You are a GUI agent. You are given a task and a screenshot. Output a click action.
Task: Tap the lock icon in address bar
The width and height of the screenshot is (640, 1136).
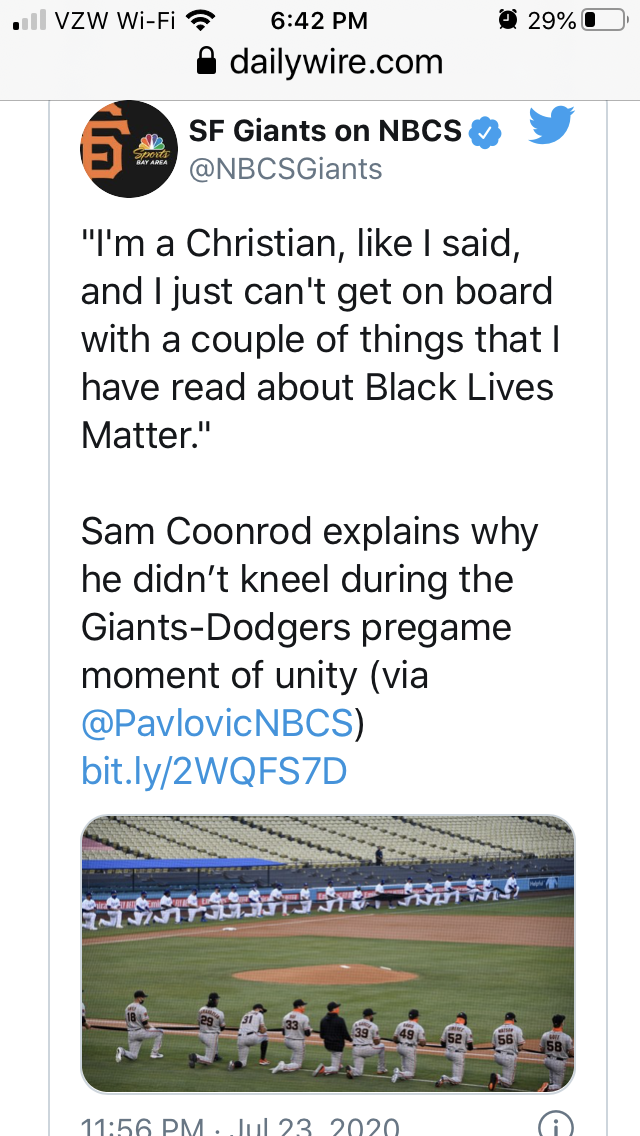208,64
